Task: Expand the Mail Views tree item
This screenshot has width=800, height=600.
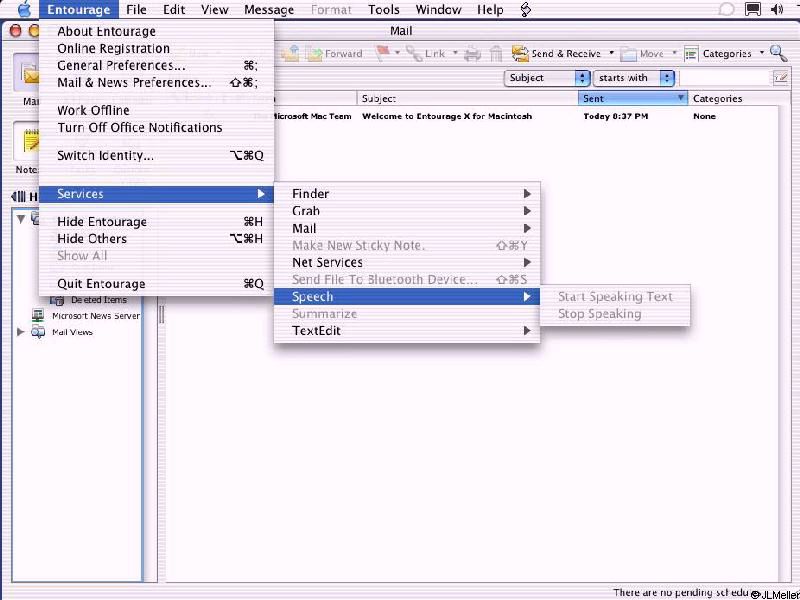Action: tap(20, 332)
